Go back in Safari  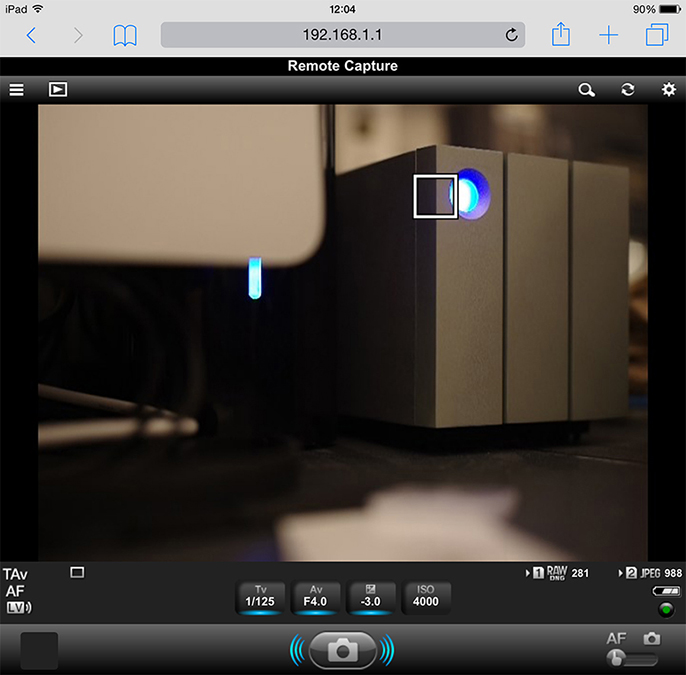(31, 35)
